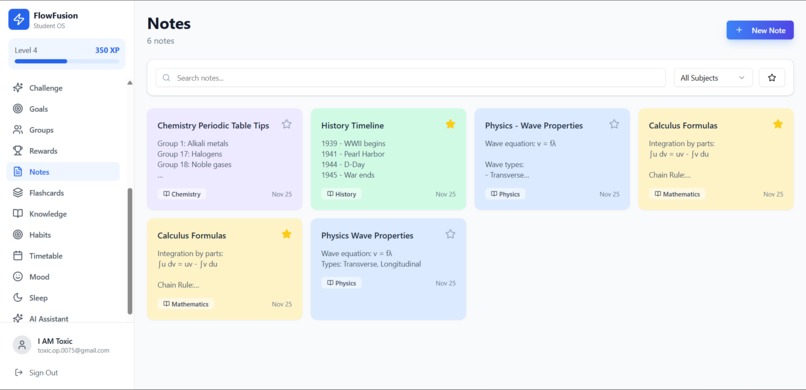Click "1944 - D-Day" line in History note

pyautogui.click(x=343, y=164)
